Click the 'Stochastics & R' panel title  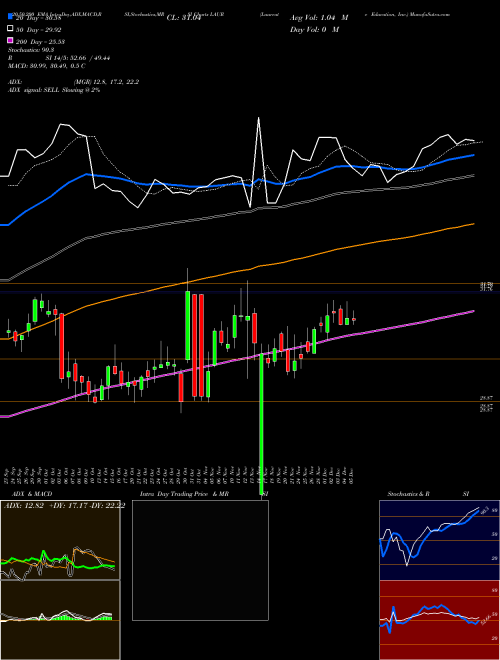pyautogui.click(x=409, y=494)
